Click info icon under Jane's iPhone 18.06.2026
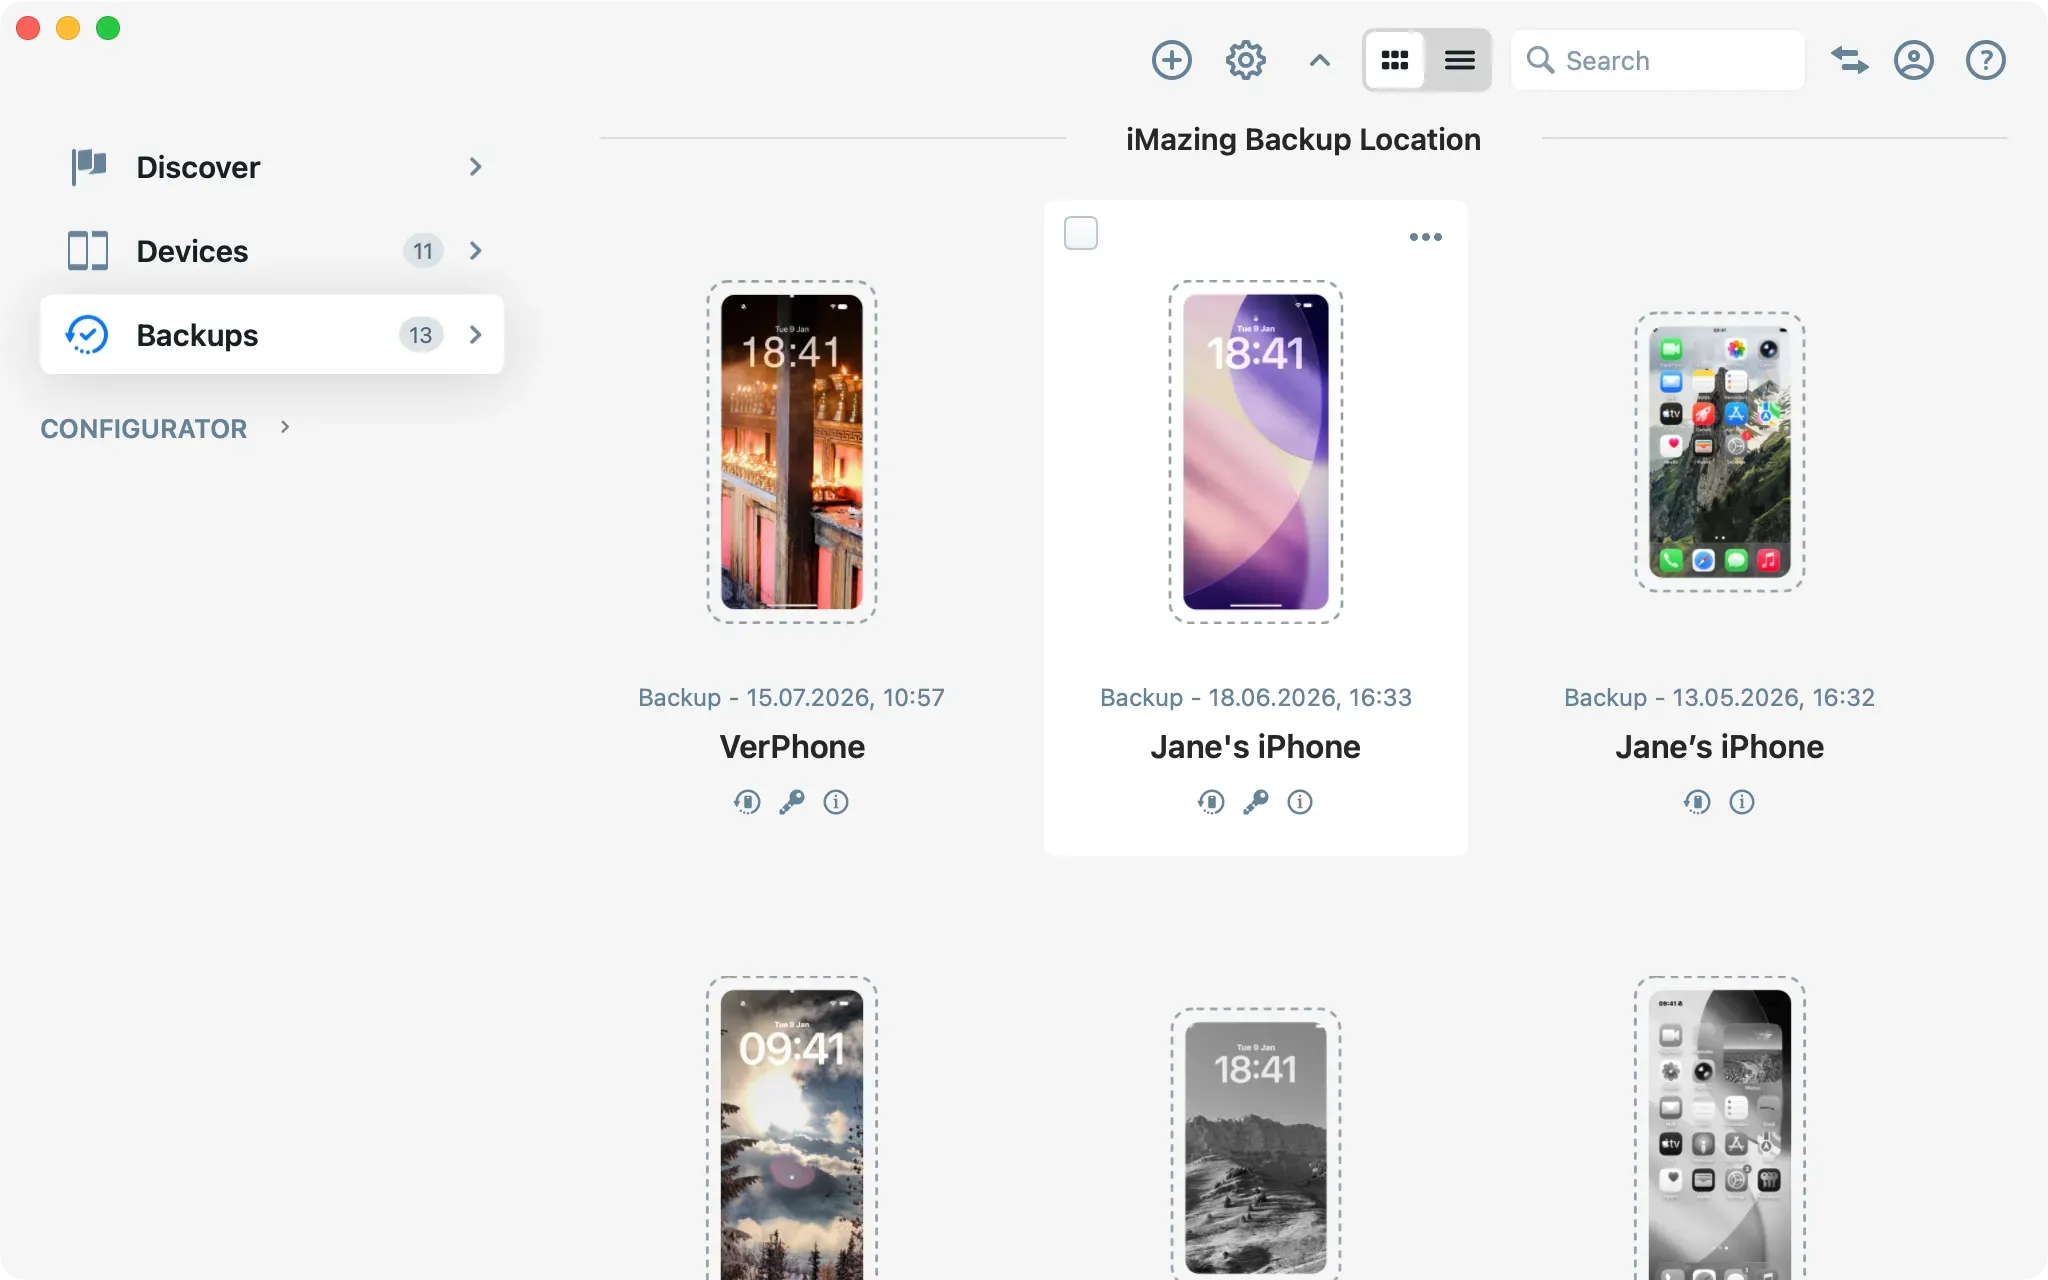2048x1280 pixels. click(1300, 802)
